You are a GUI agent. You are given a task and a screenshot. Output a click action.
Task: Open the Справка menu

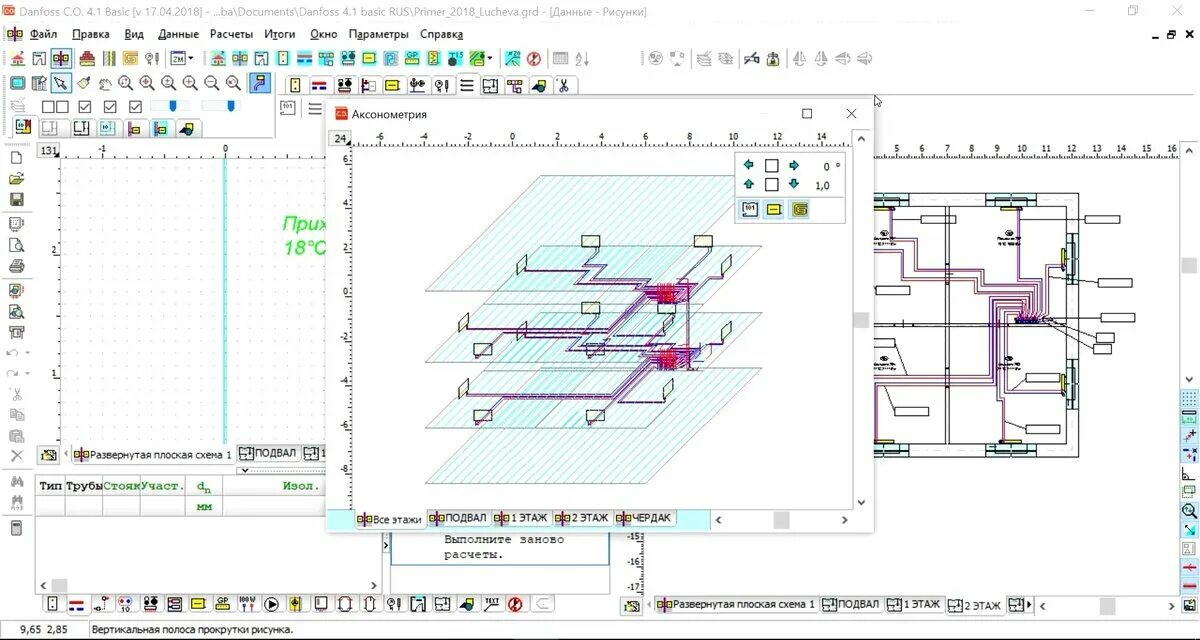(x=441, y=34)
